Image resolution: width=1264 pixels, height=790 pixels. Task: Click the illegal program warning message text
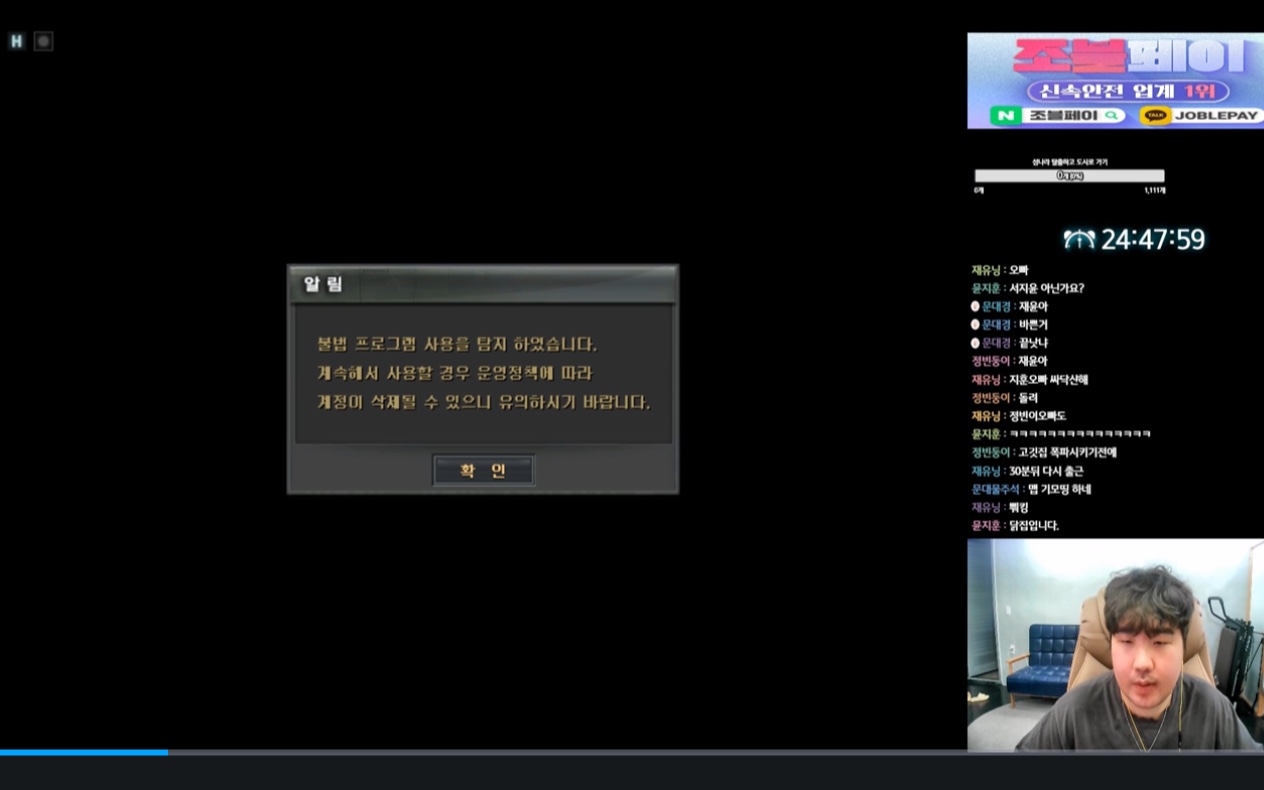[x=483, y=373]
